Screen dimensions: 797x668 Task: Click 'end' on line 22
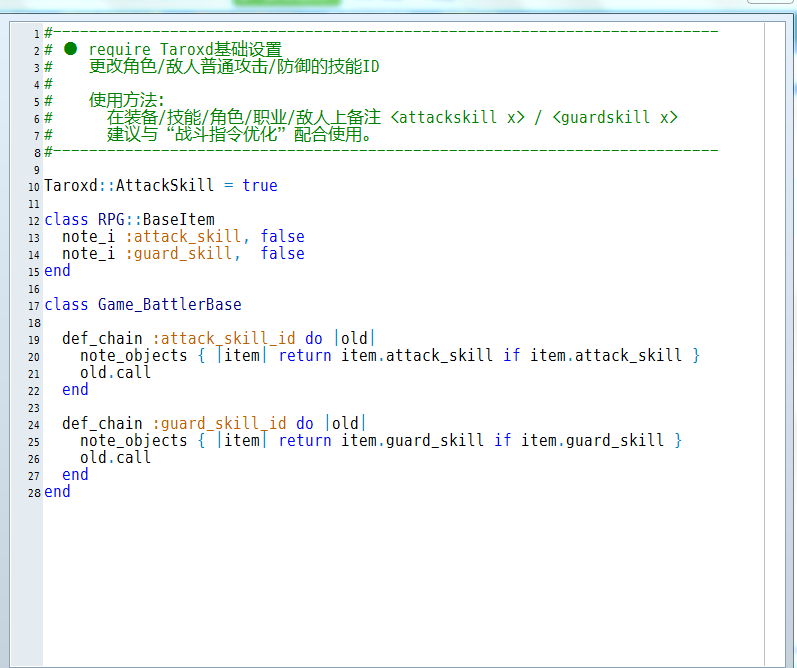(75, 389)
